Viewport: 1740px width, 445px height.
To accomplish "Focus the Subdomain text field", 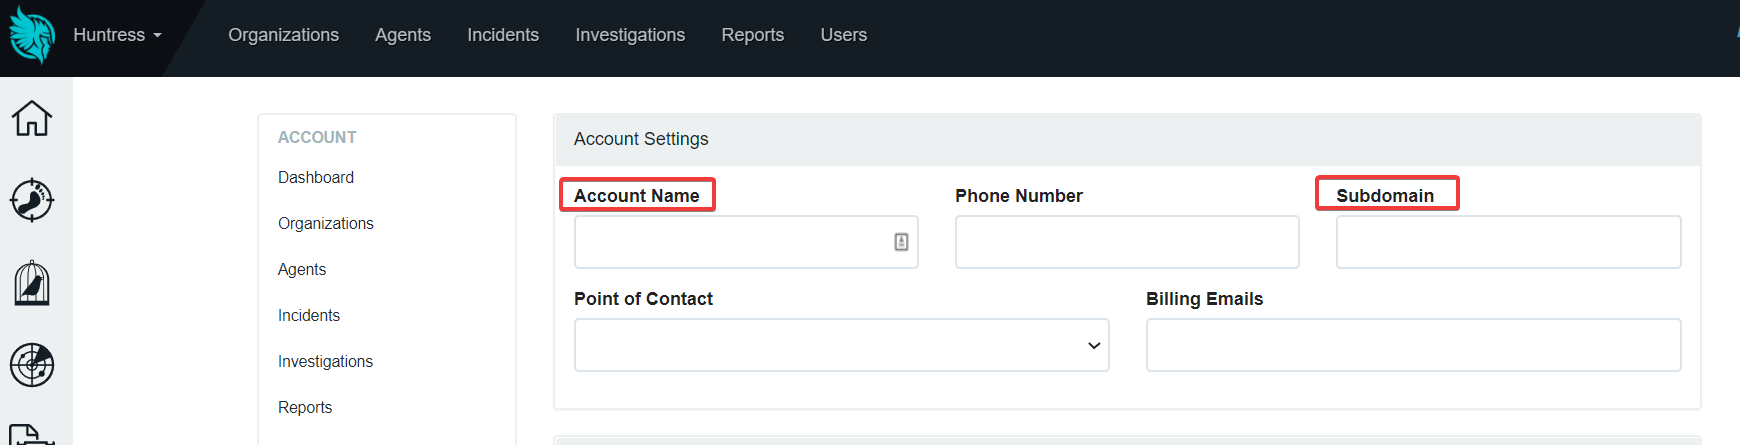I will 1509,242.
